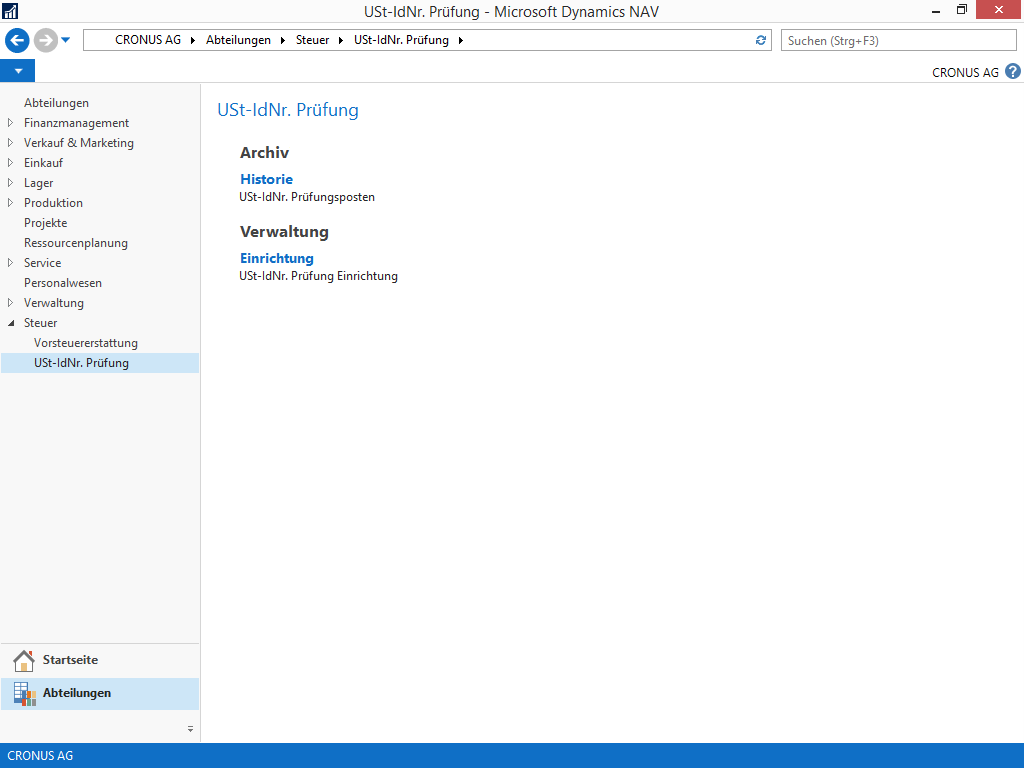
Task: Expand the Finanzmanagement tree node
Action: click(10, 123)
